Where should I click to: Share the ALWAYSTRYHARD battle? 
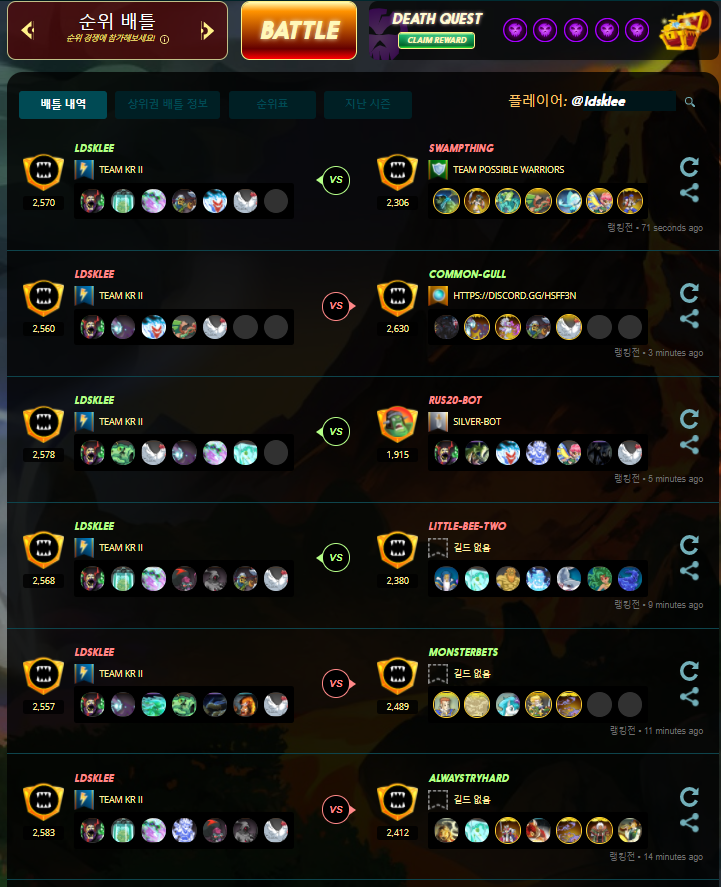pos(689,823)
